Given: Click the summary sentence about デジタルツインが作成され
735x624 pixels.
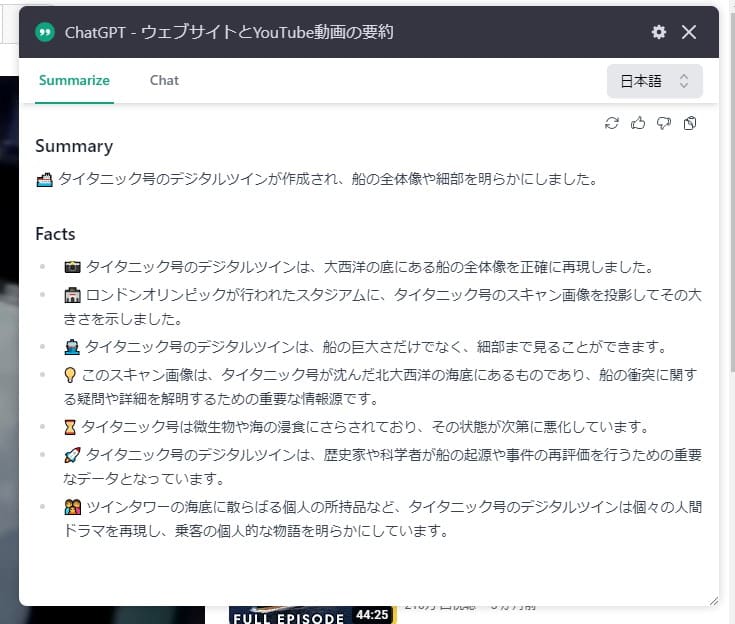Looking at the screenshot, I should pos(327,179).
